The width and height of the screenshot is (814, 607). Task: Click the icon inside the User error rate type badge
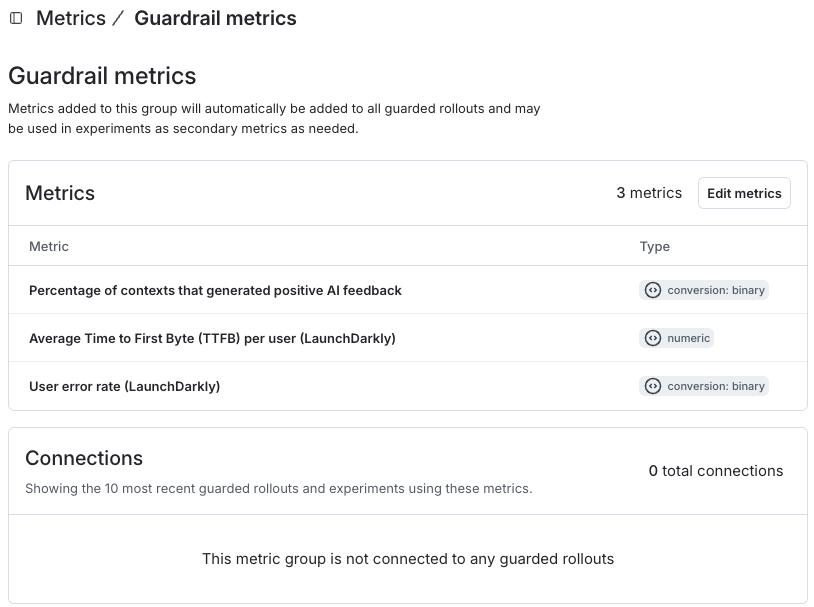pyautogui.click(x=651, y=386)
